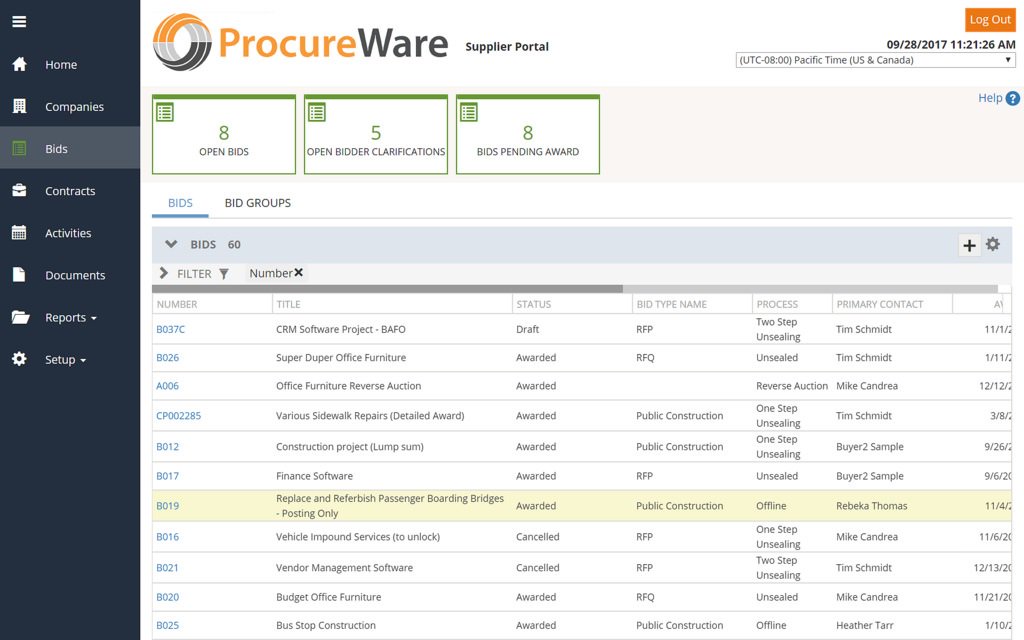Image resolution: width=1024 pixels, height=640 pixels.
Task: Open the 8 Open Bids card
Action: pos(224,135)
